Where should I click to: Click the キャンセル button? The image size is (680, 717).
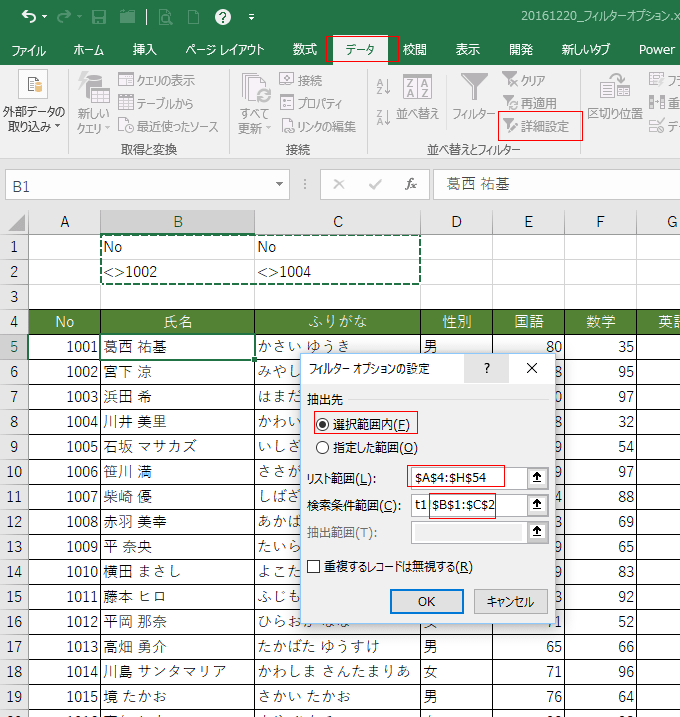[509, 601]
